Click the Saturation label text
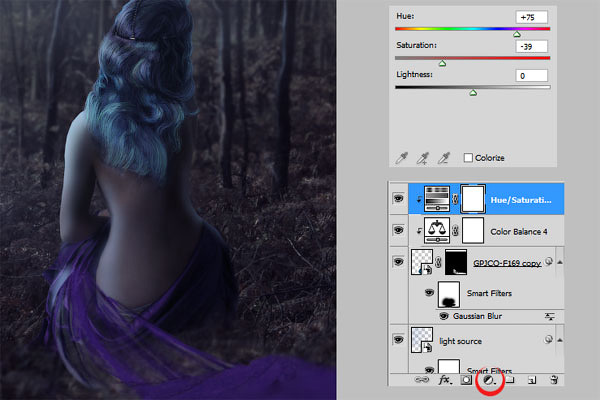The width and height of the screenshot is (600, 400). click(x=416, y=45)
